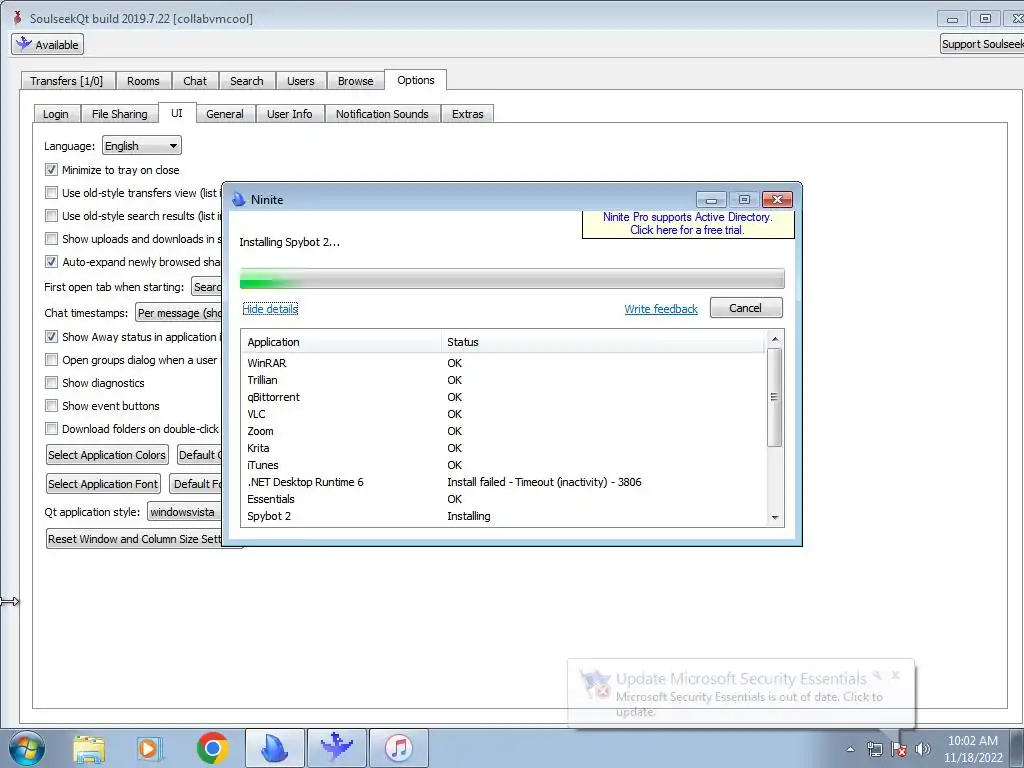The image size is (1024, 768).
Task: Close the Ninite window
Action: (x=777, y=199)
